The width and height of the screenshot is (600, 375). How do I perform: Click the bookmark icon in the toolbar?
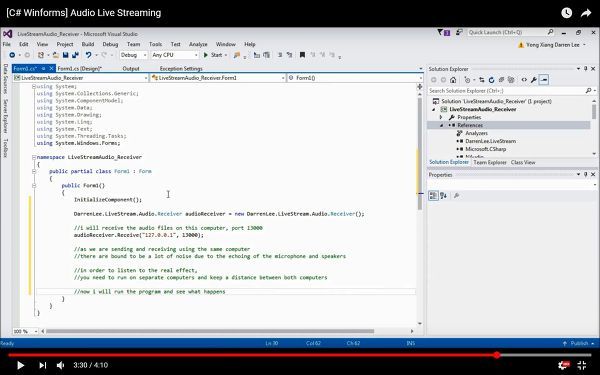(x=302, y=55)
